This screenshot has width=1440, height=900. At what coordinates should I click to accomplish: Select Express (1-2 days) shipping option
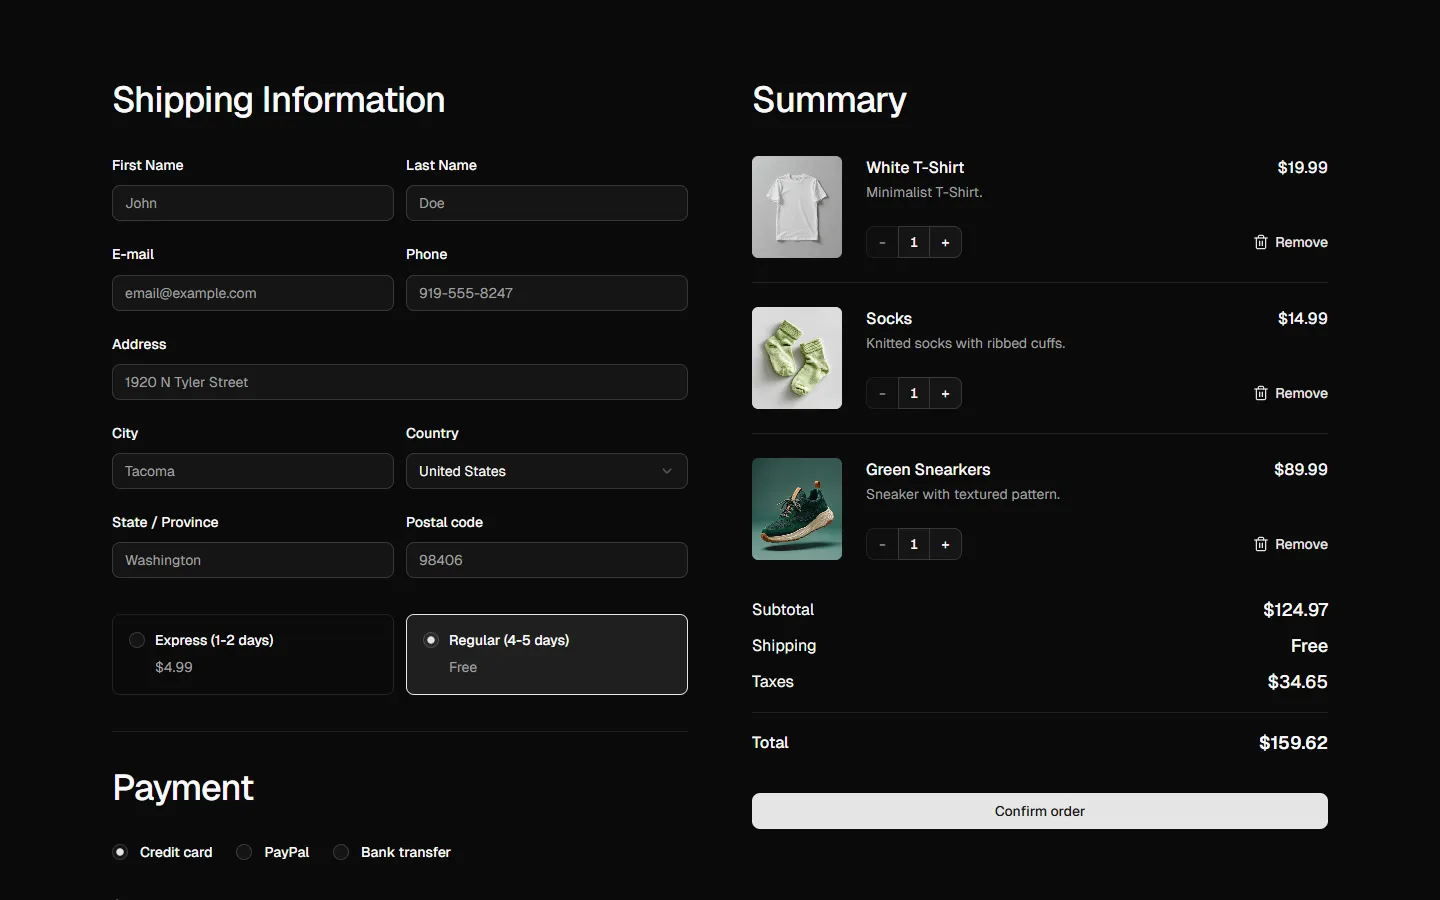[x=137, y=640]
